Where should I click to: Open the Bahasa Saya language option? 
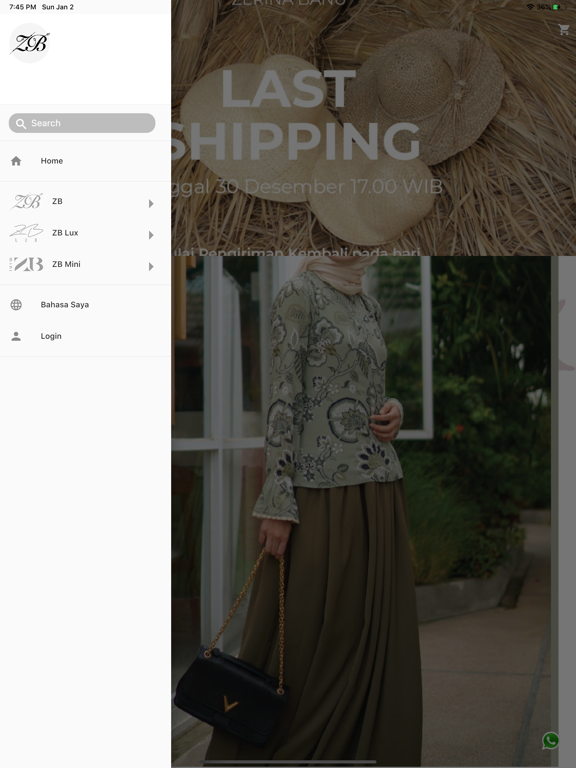pos(65,305)
